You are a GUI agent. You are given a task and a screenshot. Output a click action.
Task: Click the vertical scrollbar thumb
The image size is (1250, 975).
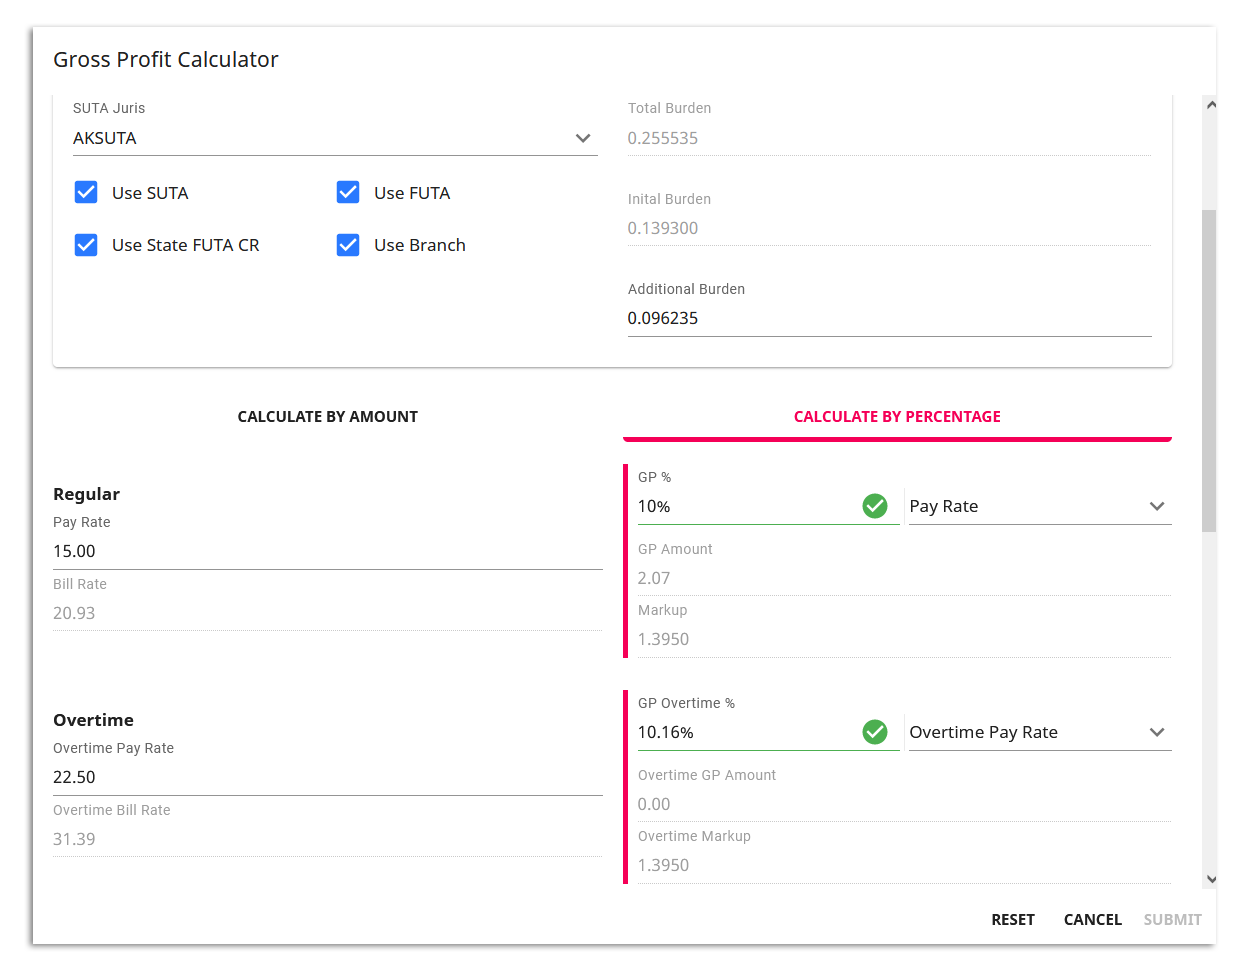point(1210,370)
